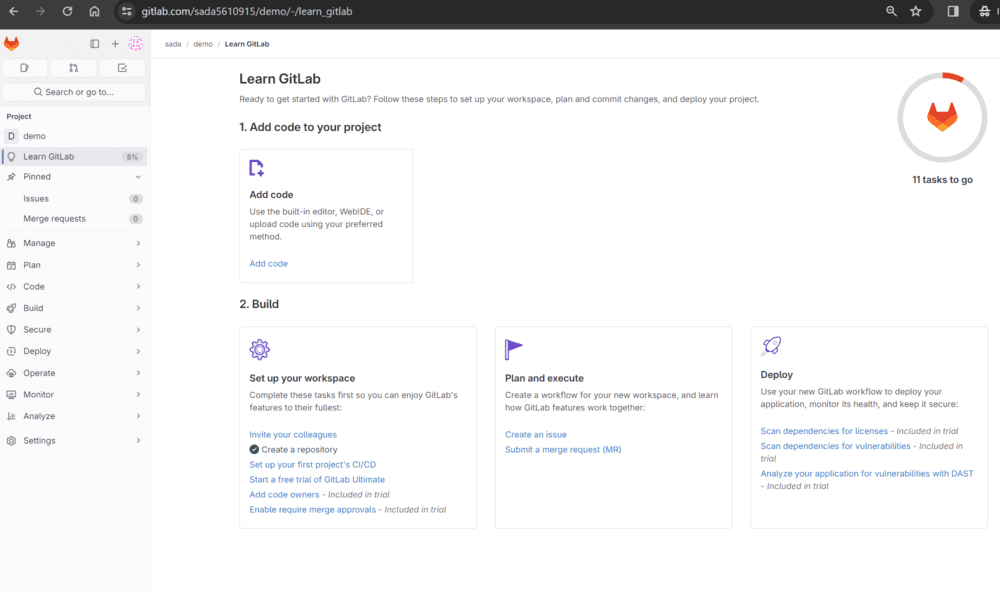Bookmark page with the star icon
Image resolution: width=1000 pixels, height=591 pixels.
pyautogui.click(x=916, y=11)
